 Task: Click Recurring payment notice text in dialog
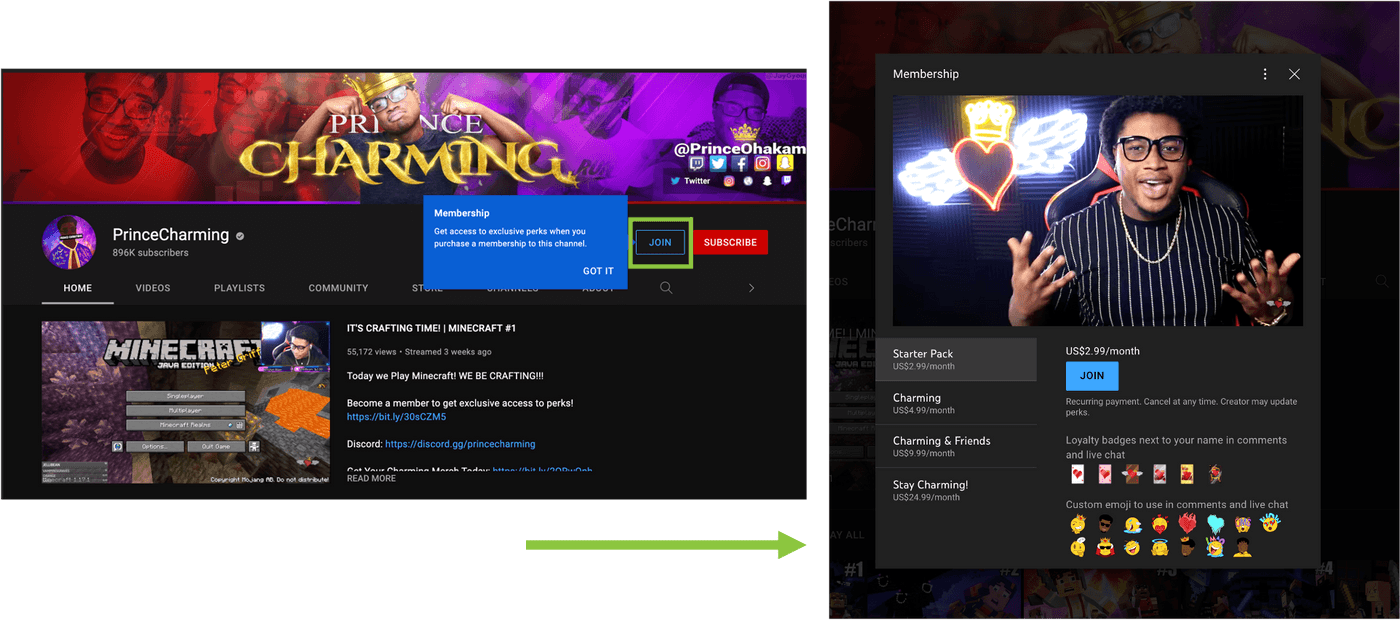1181,407
